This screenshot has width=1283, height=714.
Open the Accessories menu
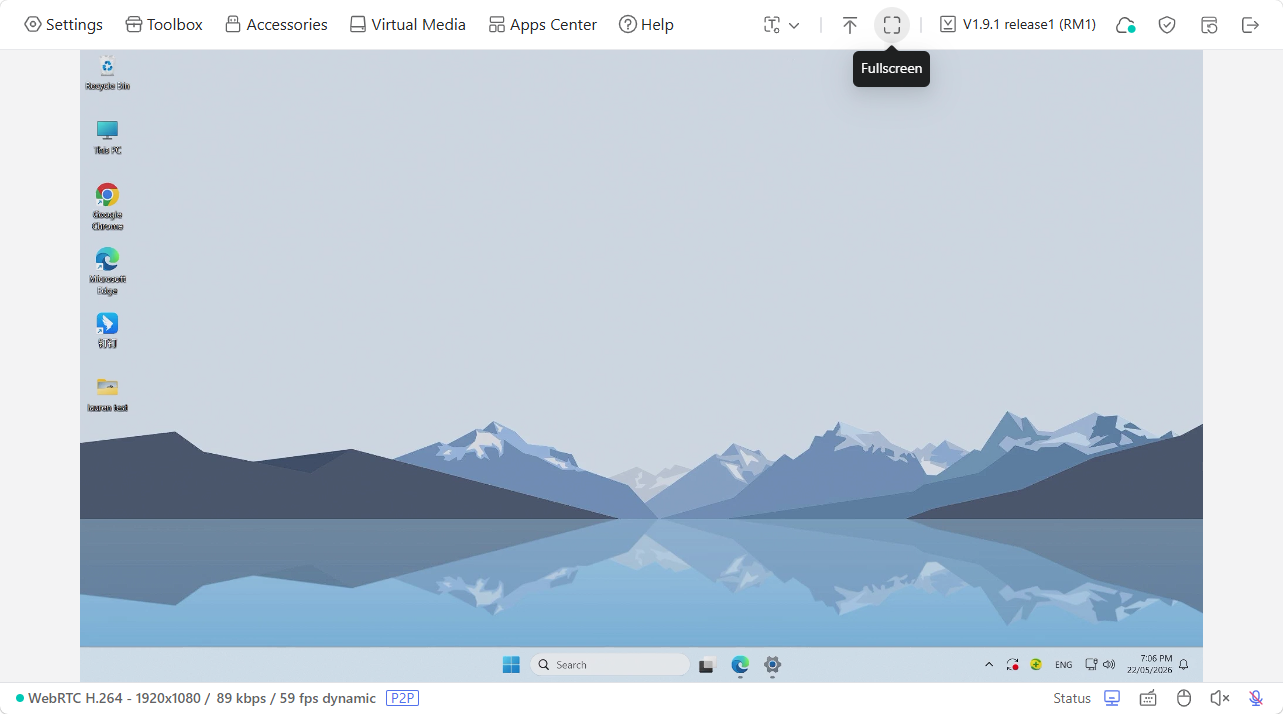[x=276, y=24]
